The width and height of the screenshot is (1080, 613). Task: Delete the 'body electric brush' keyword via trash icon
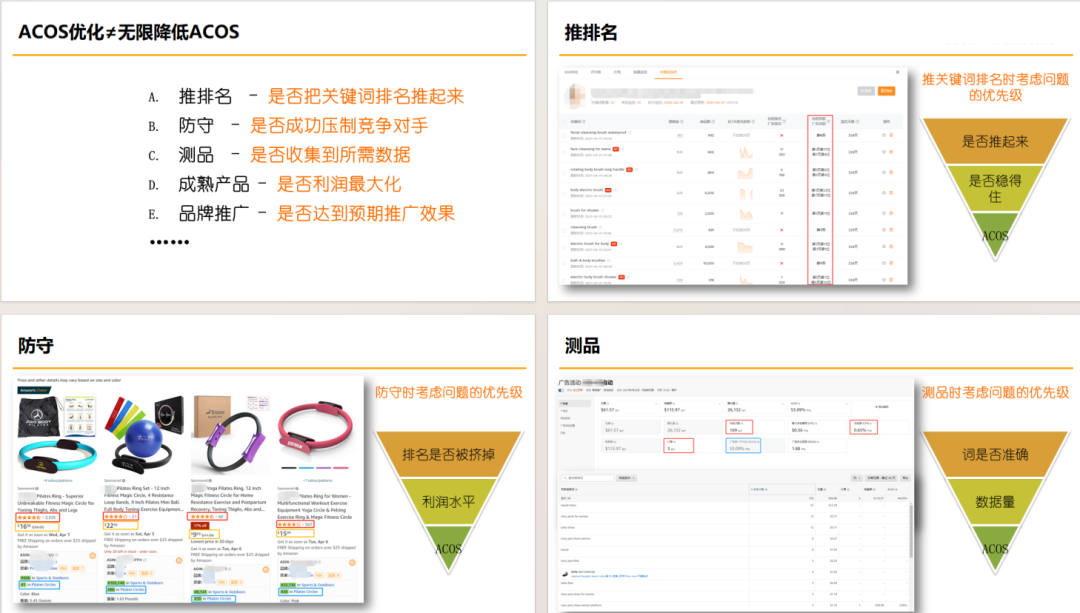pyautogui.click(x=891, y=193)
